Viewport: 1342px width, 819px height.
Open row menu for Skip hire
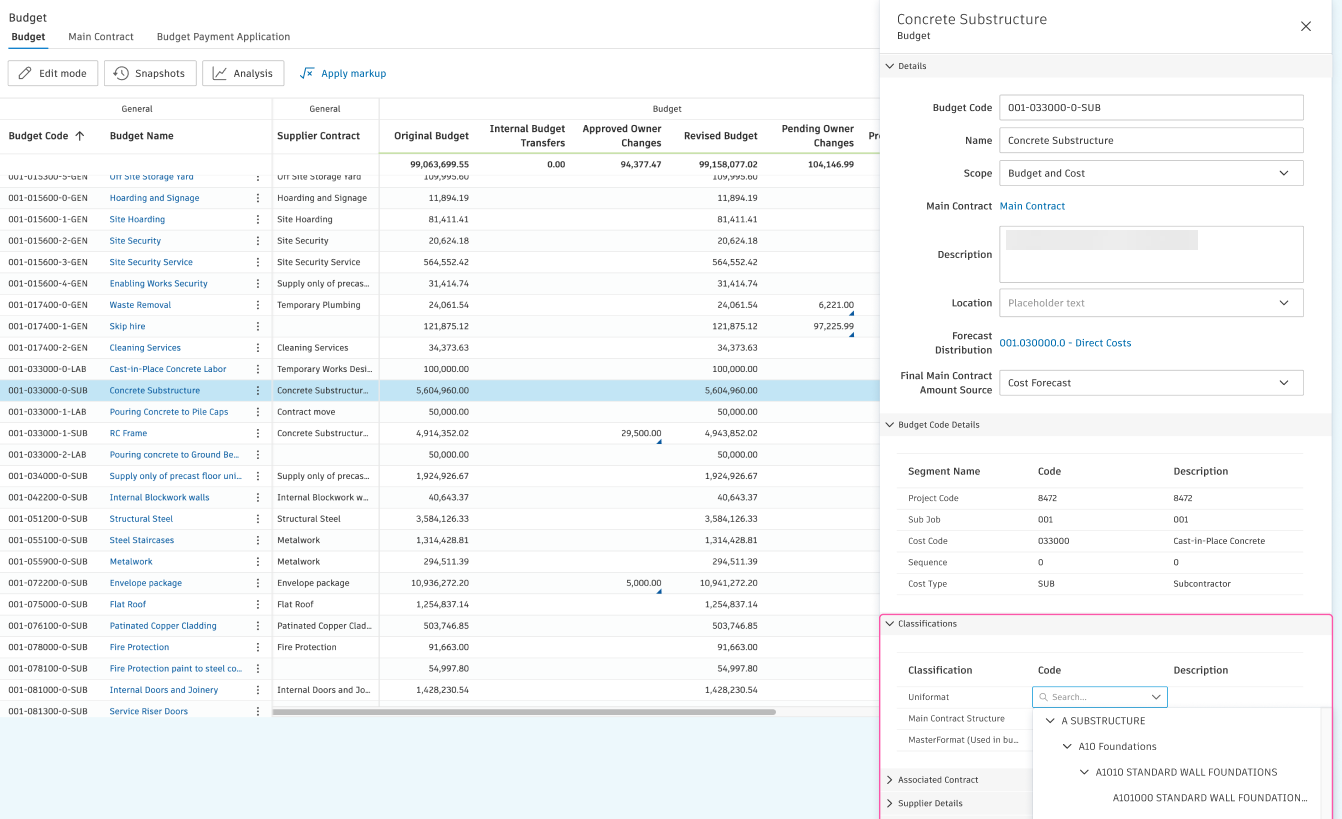[258, 326]
